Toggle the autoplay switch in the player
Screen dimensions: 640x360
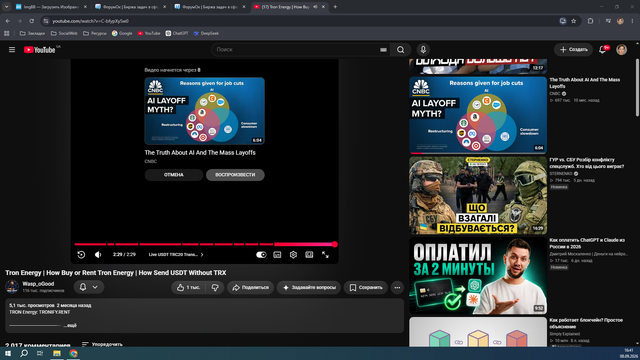[261, 255]
